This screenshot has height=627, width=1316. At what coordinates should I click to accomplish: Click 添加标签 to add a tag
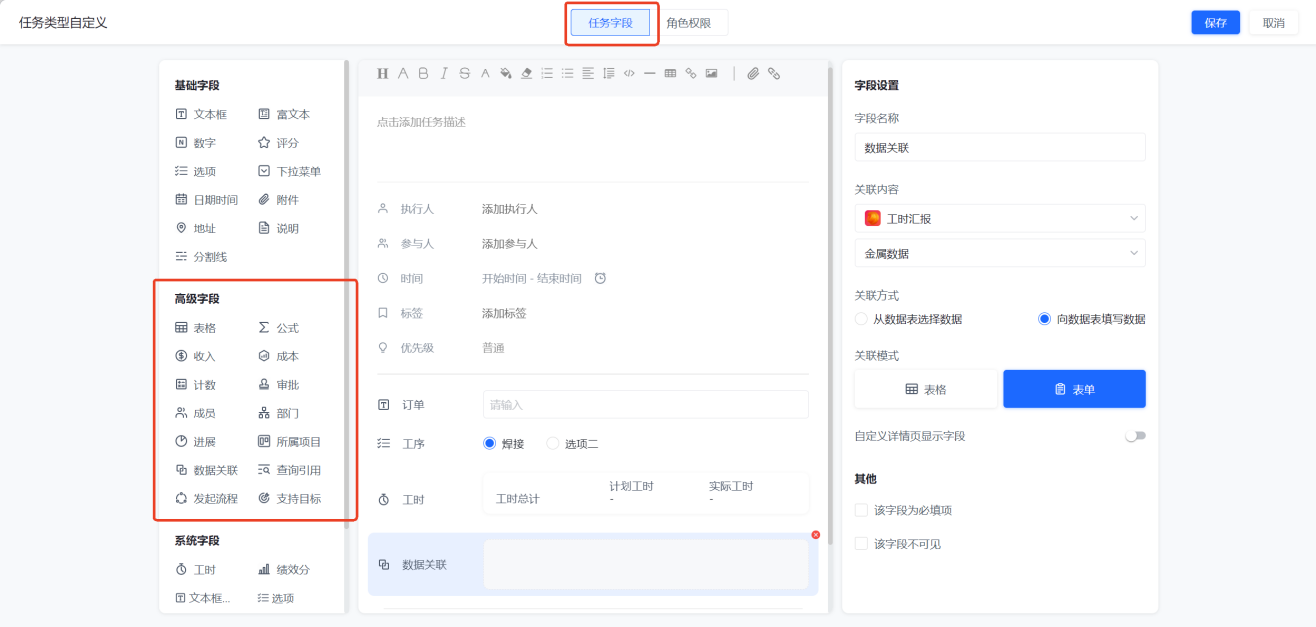[x=504, y=313]
